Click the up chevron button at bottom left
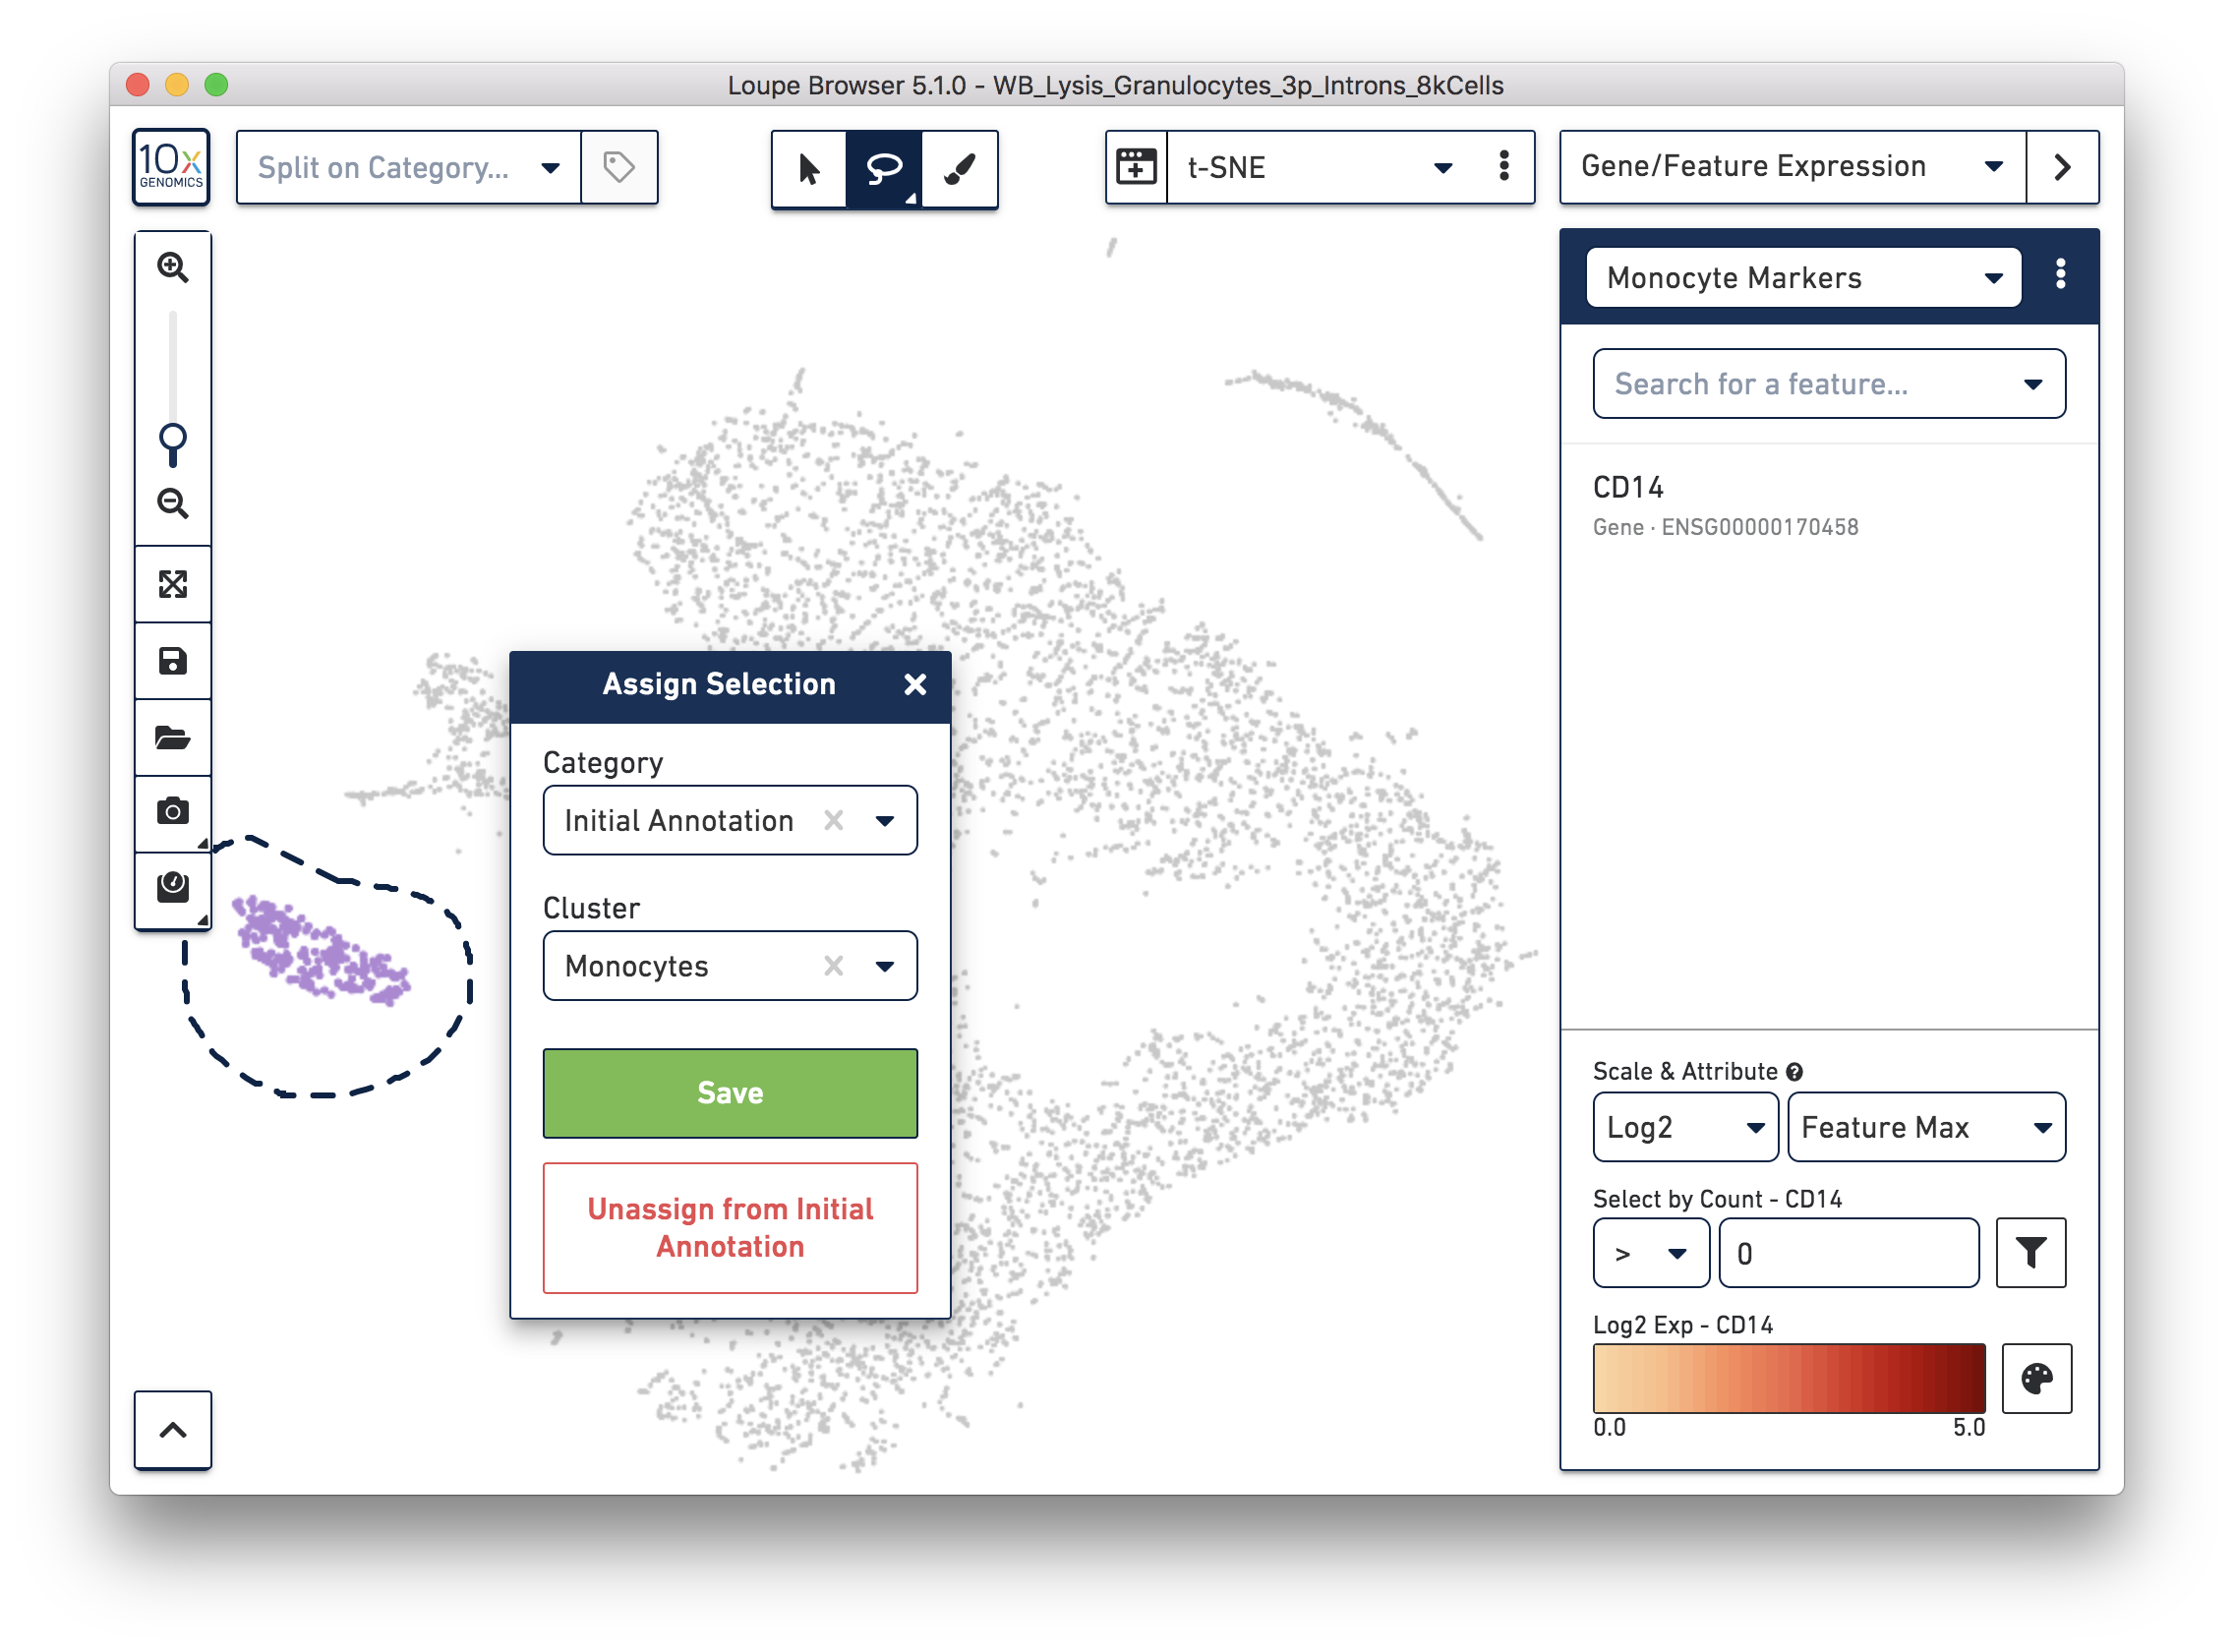 coord(173,1430)
